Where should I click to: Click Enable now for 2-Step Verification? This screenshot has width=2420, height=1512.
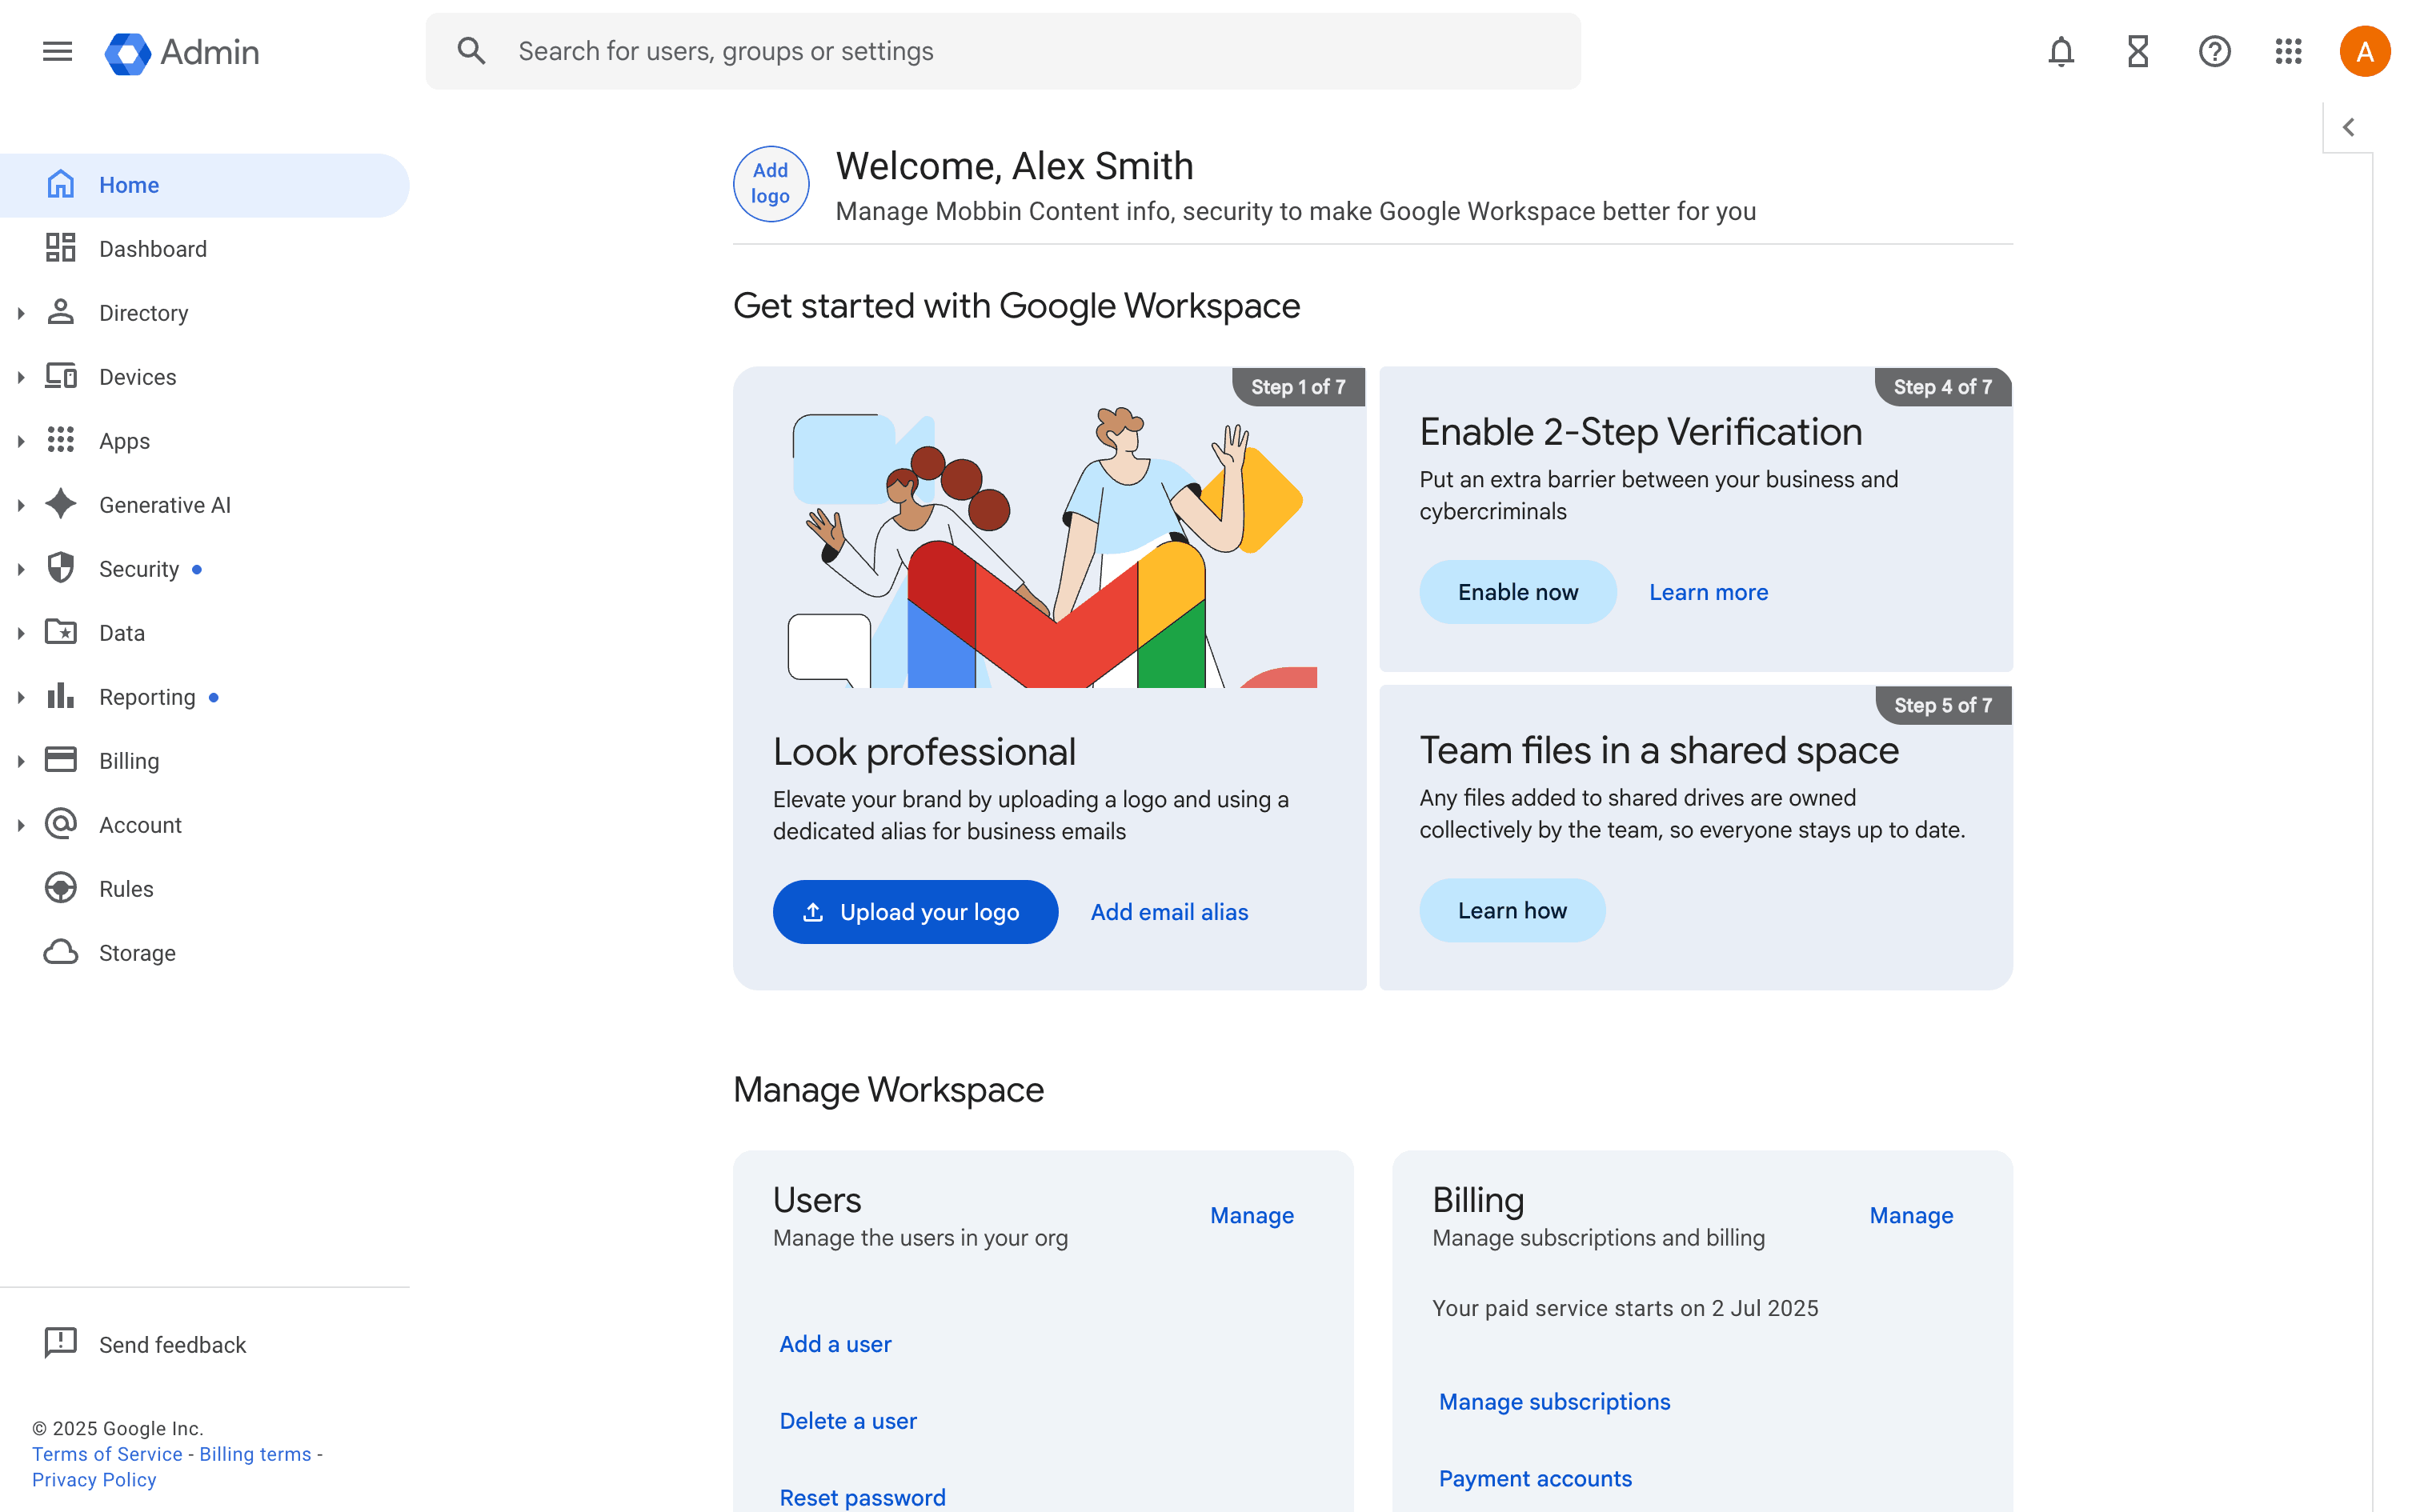click(x=1517, y=592)
